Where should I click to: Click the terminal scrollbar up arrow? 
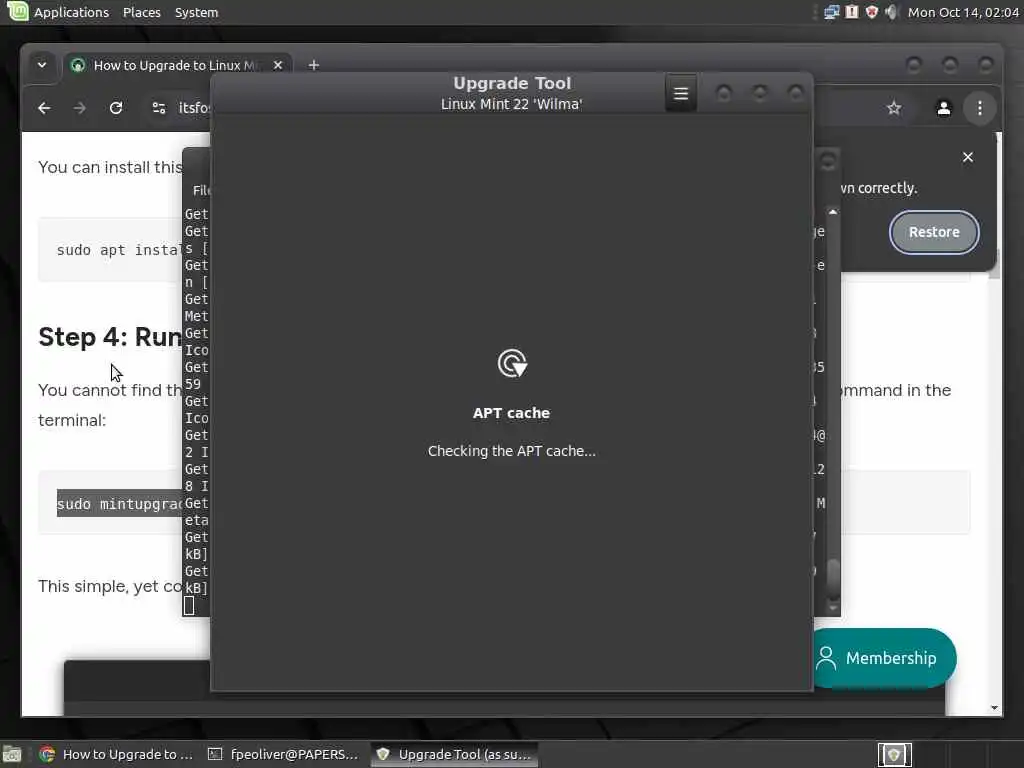(x=833, y=212)
